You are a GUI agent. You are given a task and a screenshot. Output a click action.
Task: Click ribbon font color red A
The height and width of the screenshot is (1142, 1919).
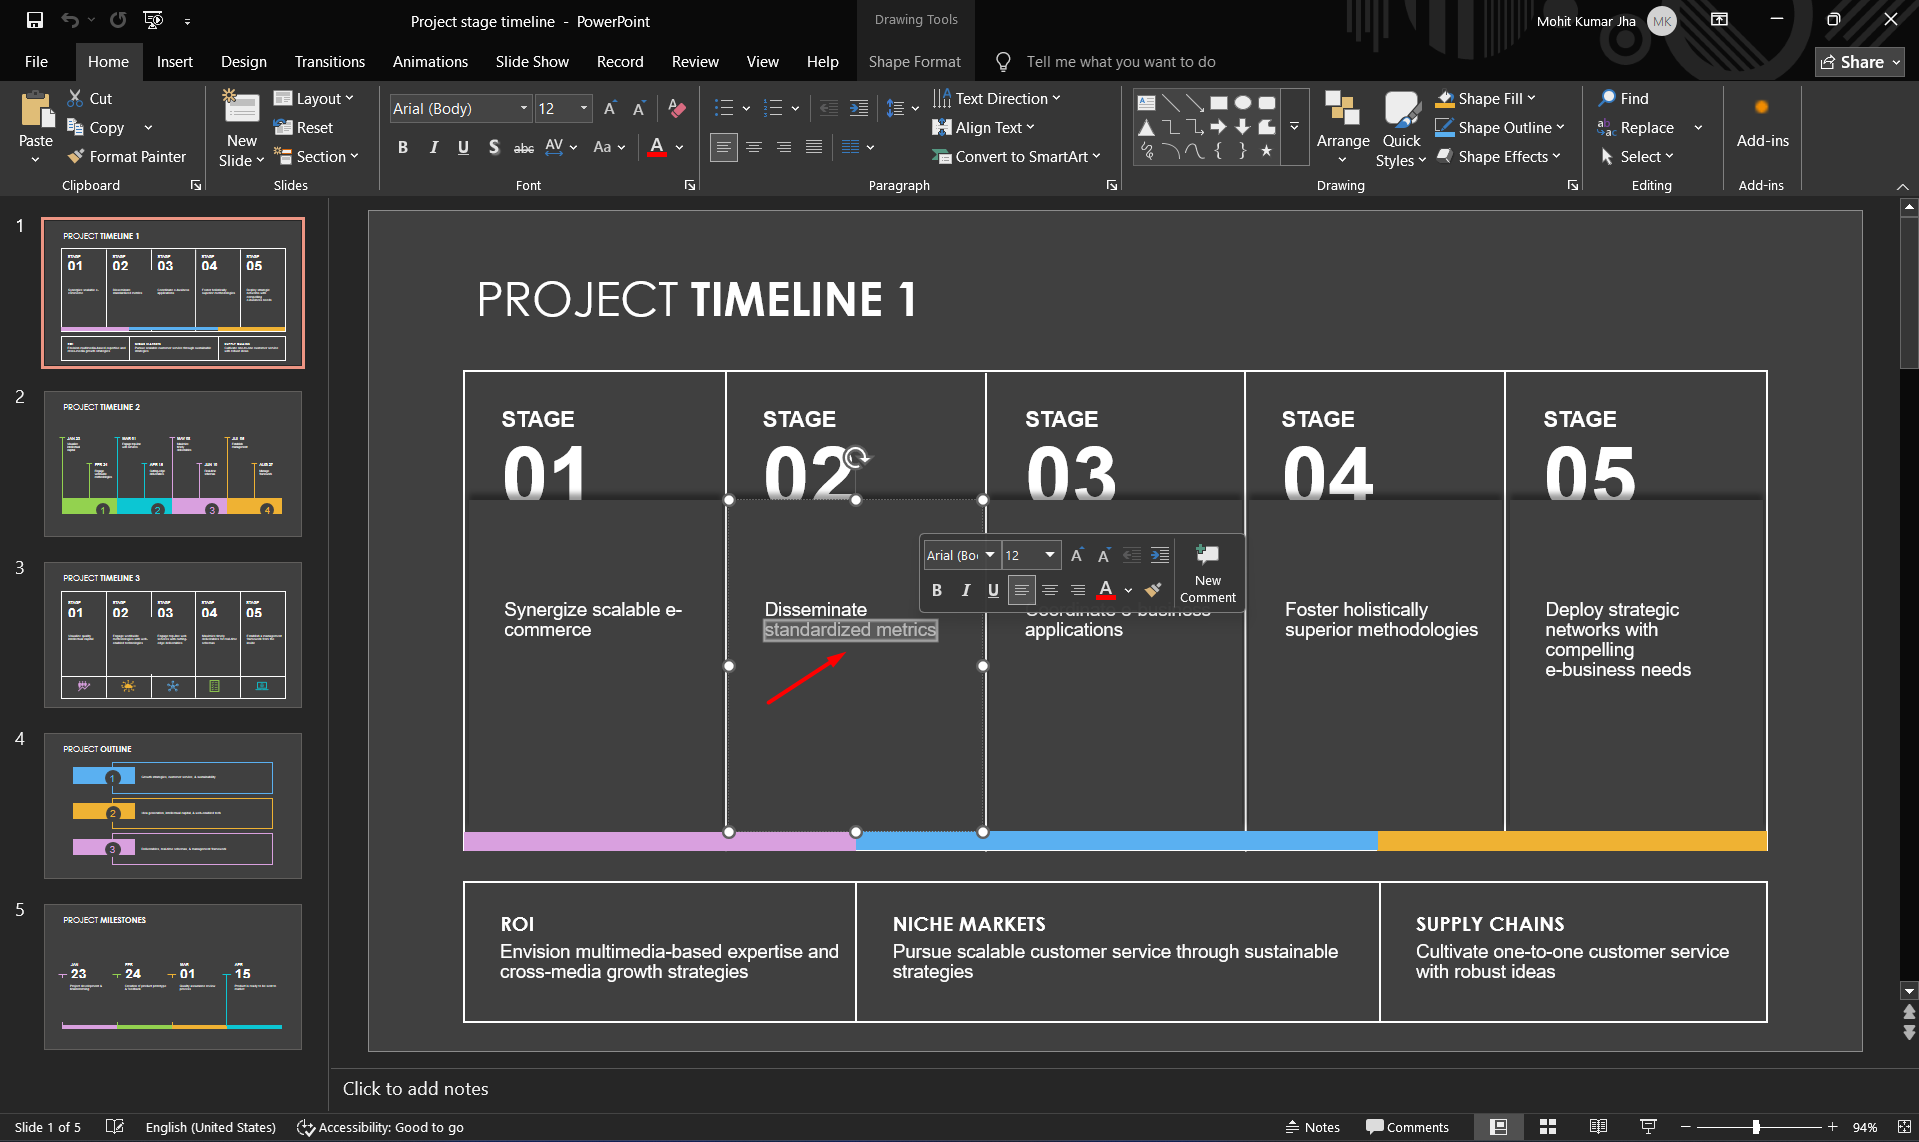click(x=657, y=147)
